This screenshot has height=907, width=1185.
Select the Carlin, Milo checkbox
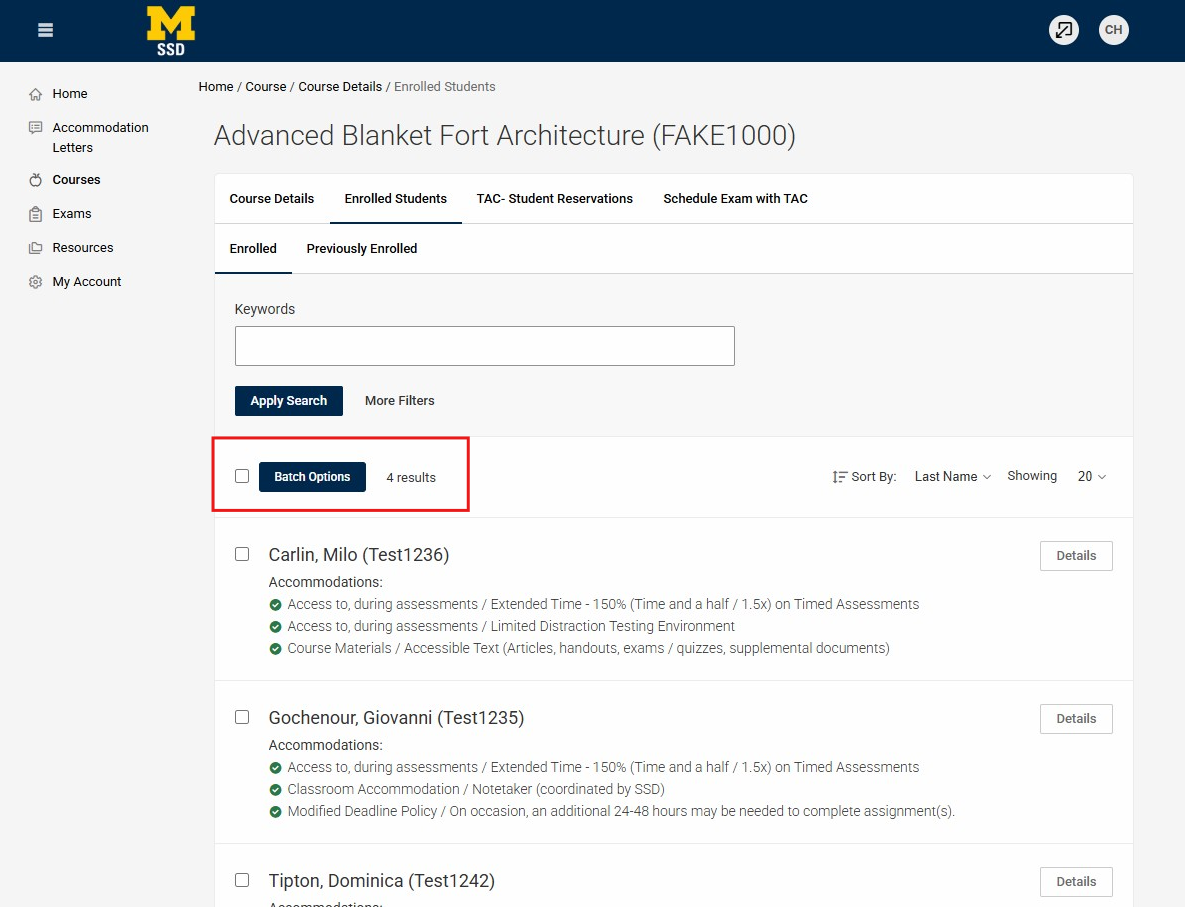tap(242, 554)
